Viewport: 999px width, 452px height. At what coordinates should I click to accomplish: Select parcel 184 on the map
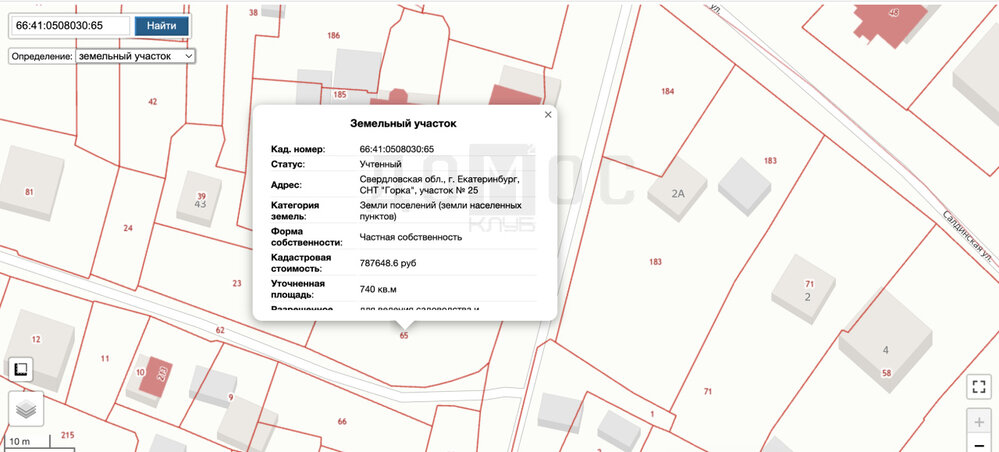coord(667,91)
